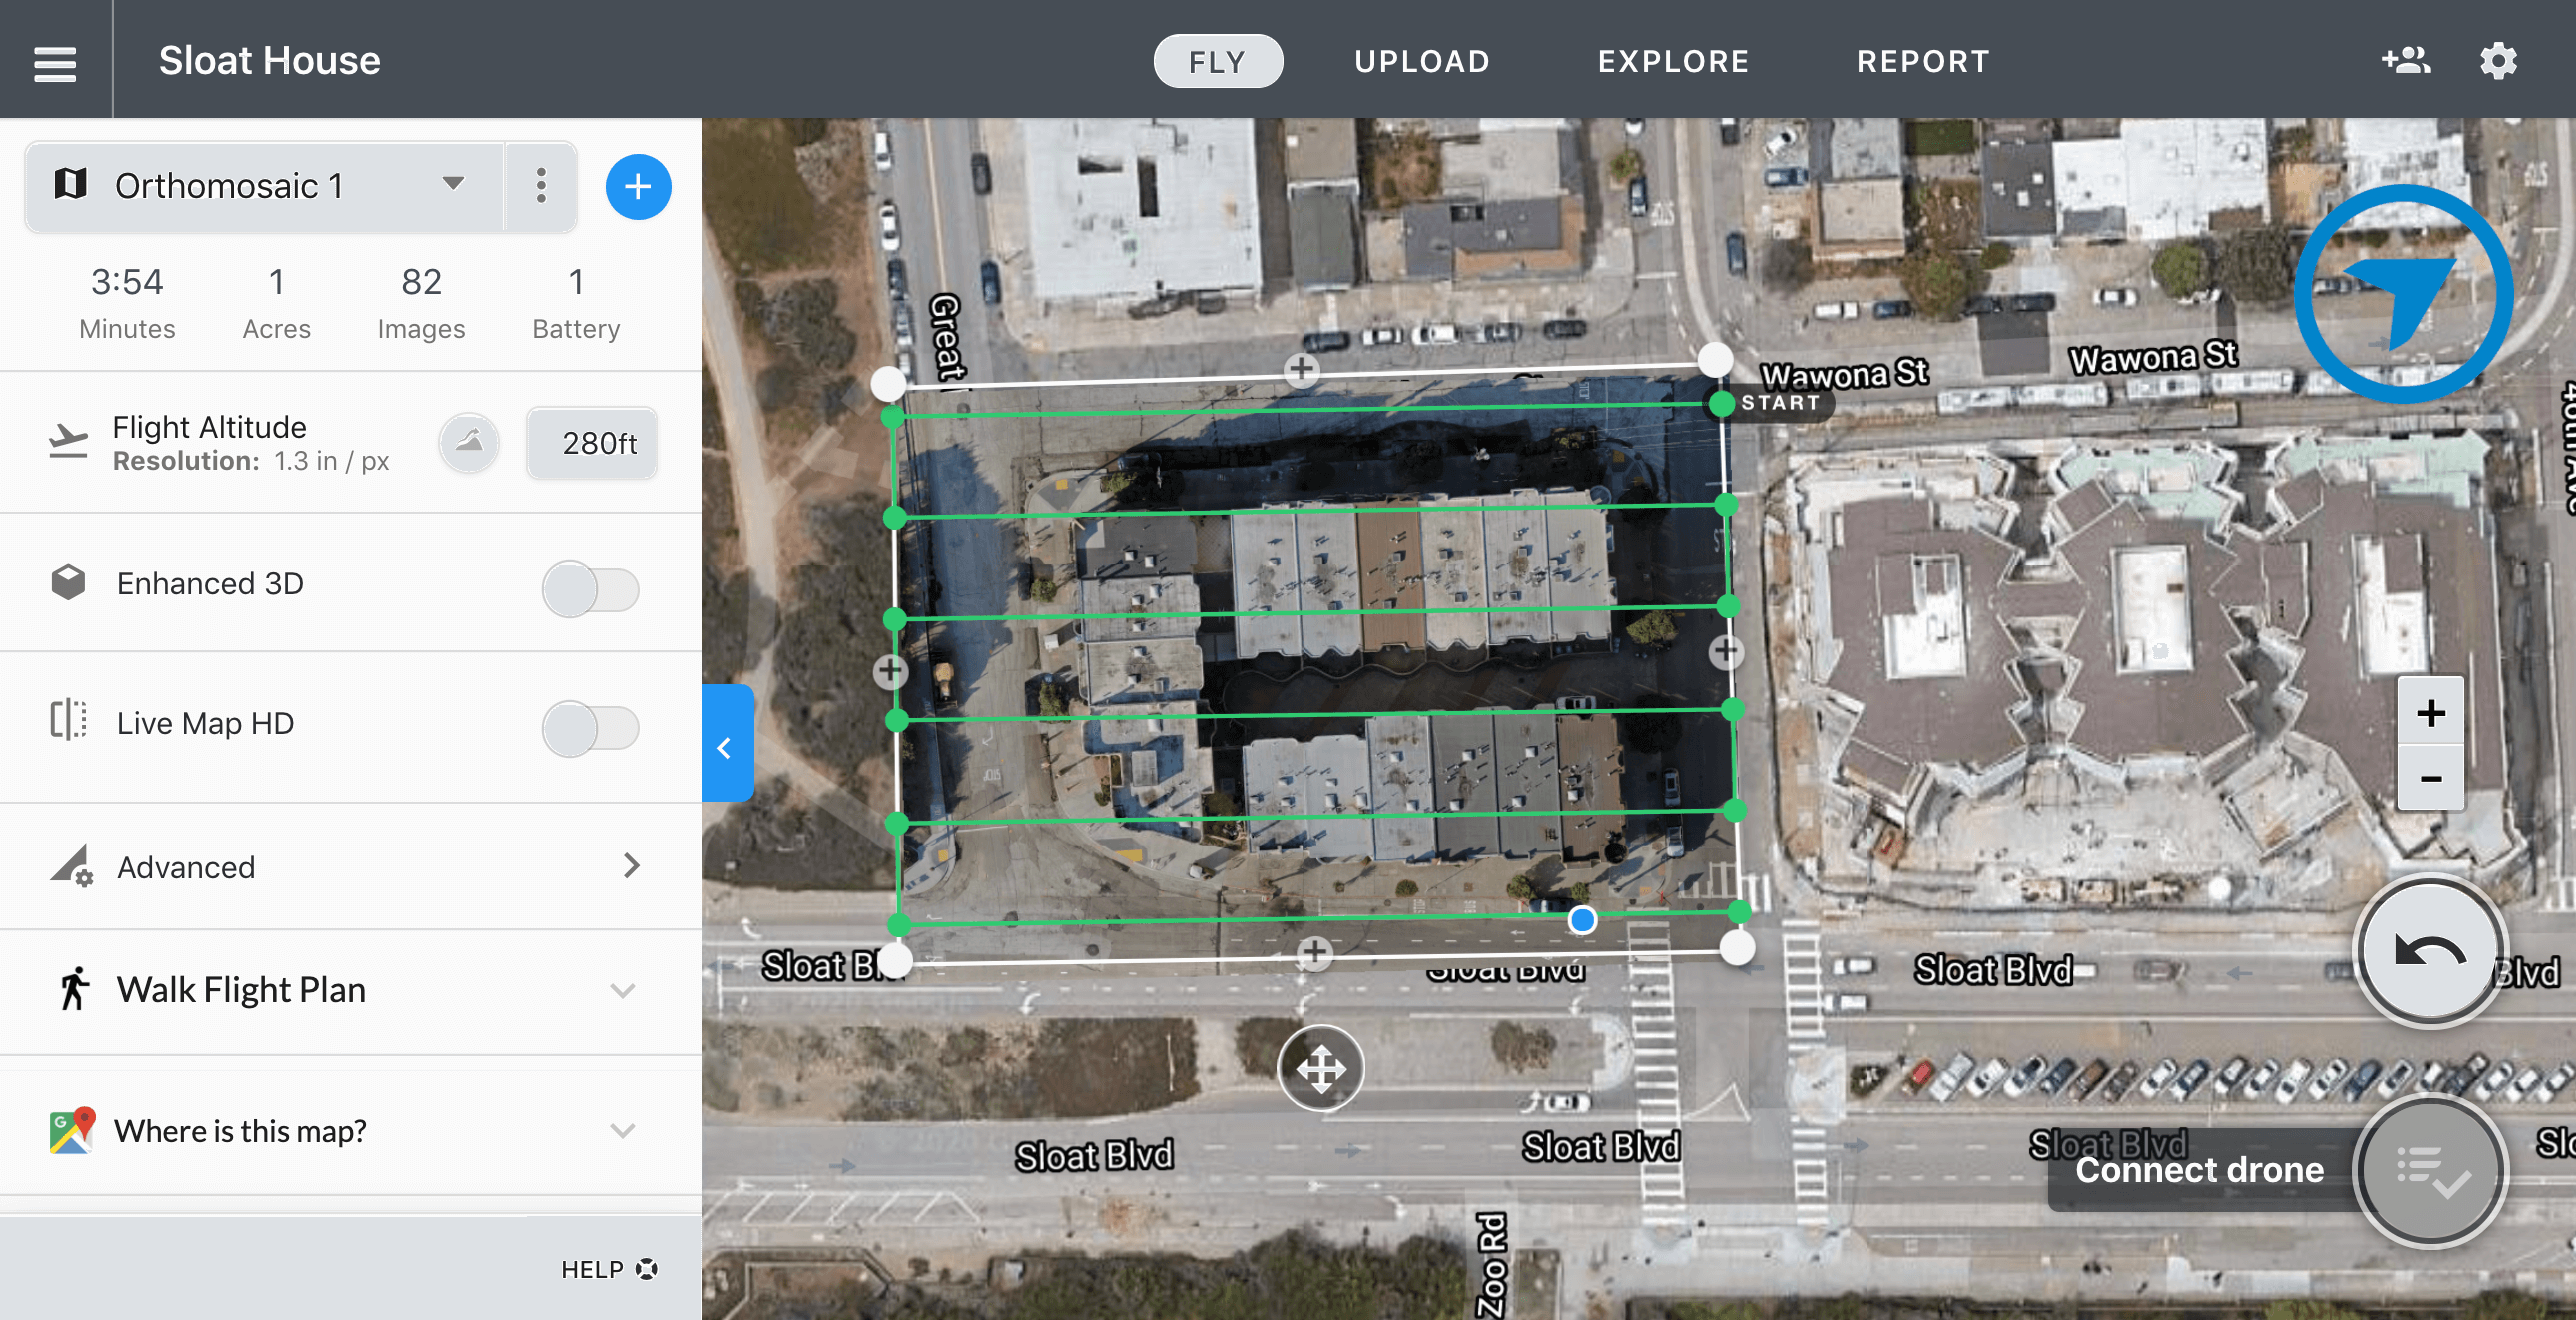Click the add collaborators icon
This screenshot has height=1320, width=2576.
tap(2406, 61)
